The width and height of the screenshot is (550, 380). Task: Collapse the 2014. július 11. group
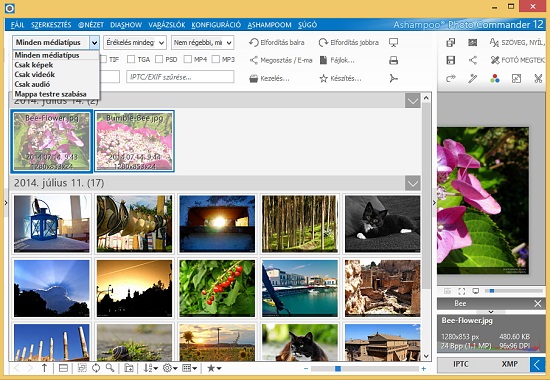(412, 183)
